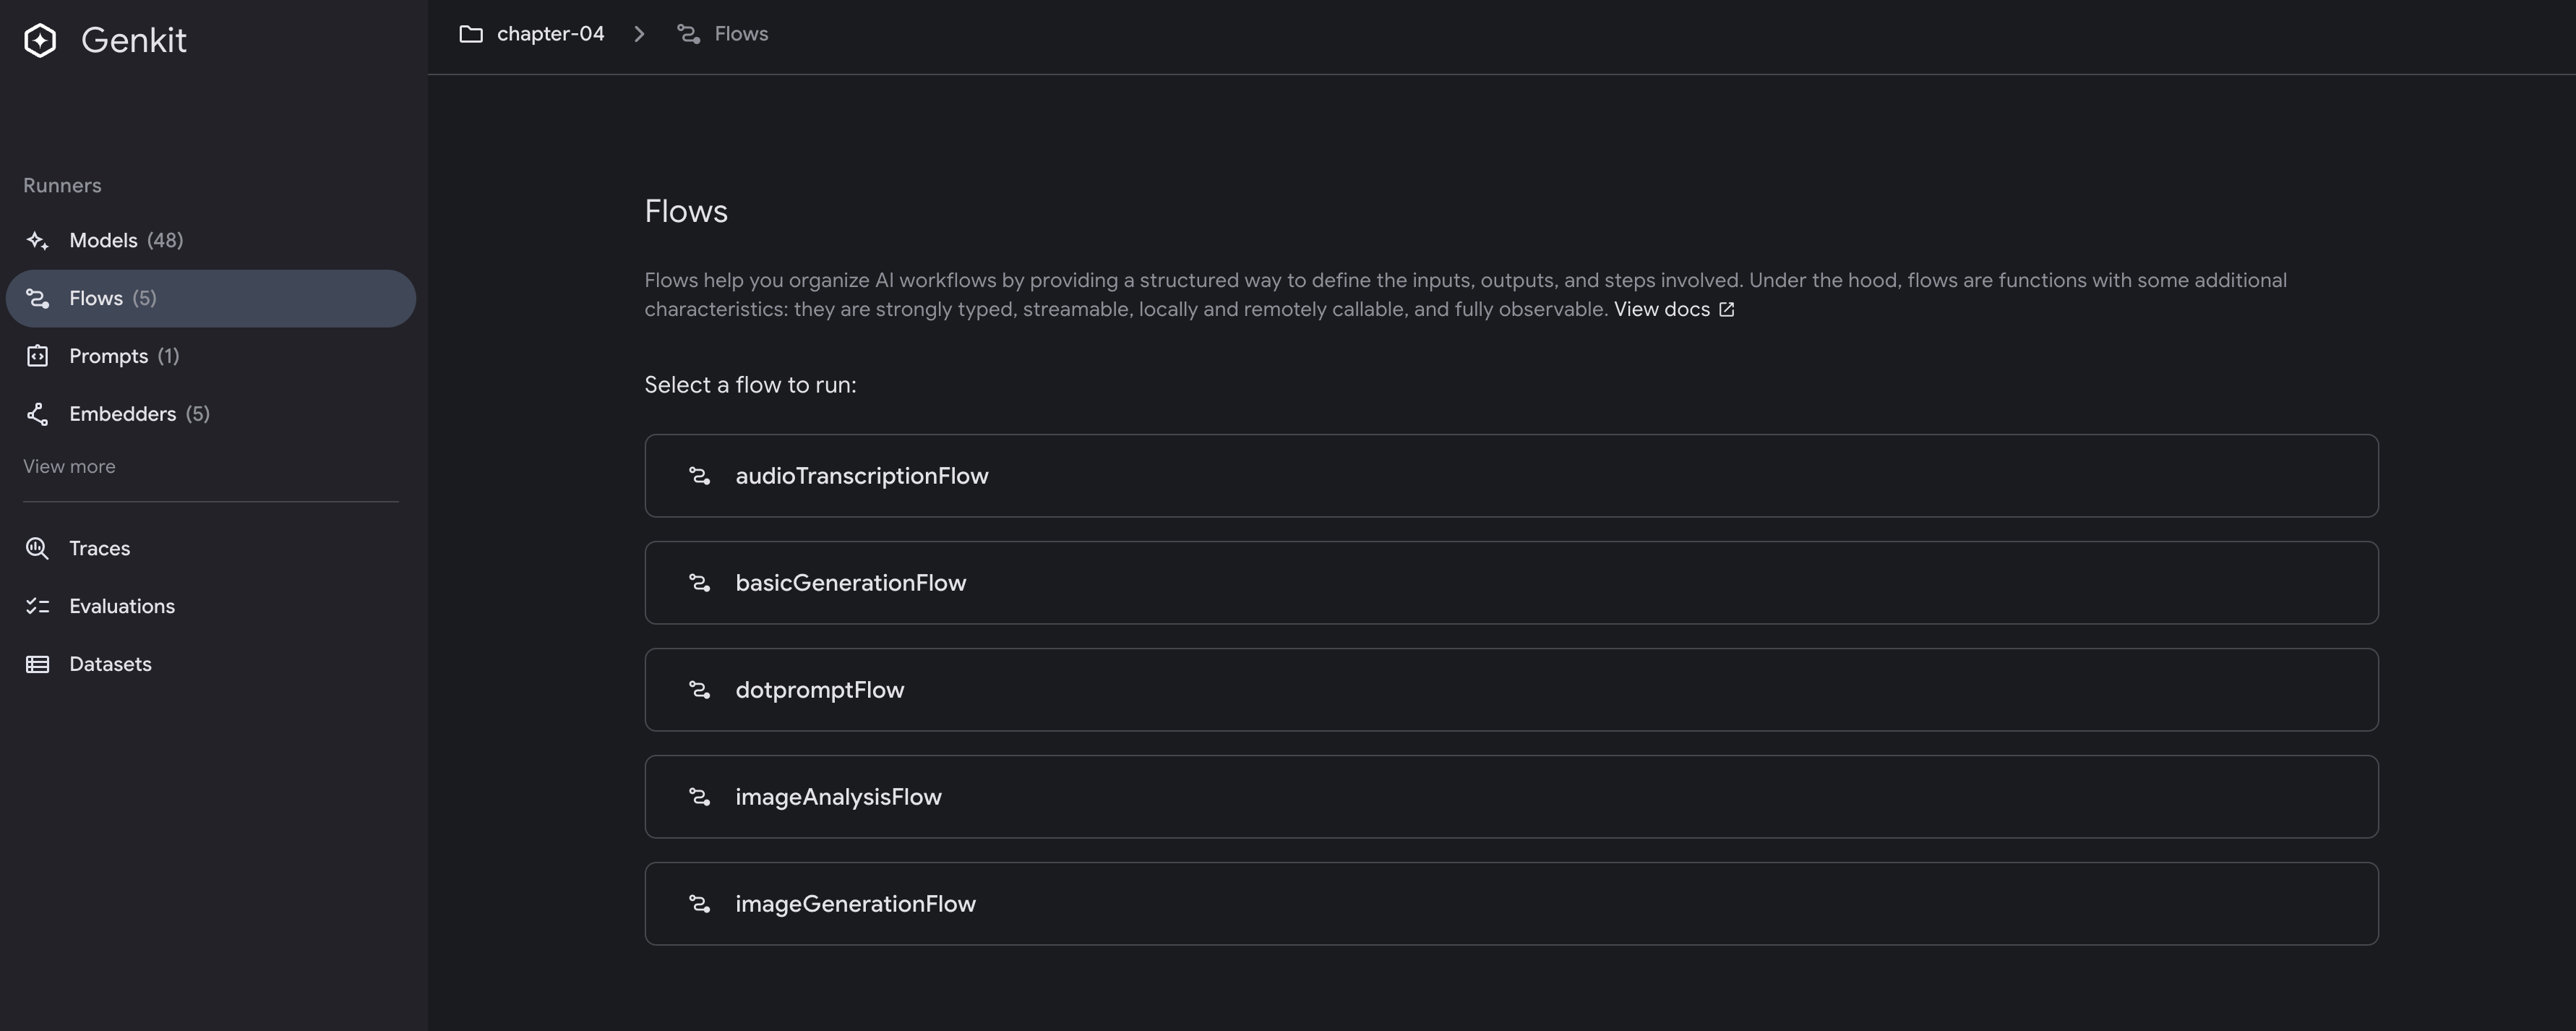Click the Flows breadcrumb label
This screenshot has width=2576, height=1031.
pyautogui.click(x=741, y=34)
